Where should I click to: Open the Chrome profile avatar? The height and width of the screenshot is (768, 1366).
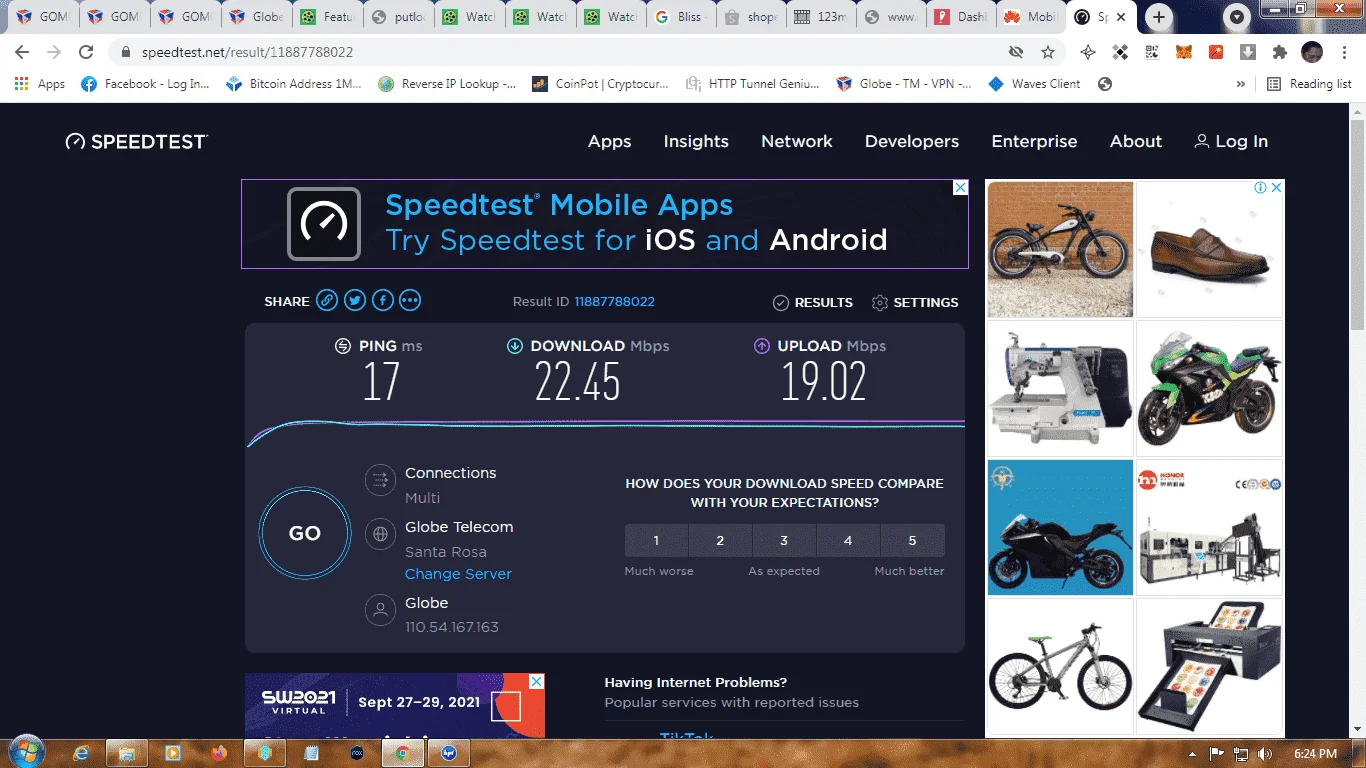coord(1312,52)
